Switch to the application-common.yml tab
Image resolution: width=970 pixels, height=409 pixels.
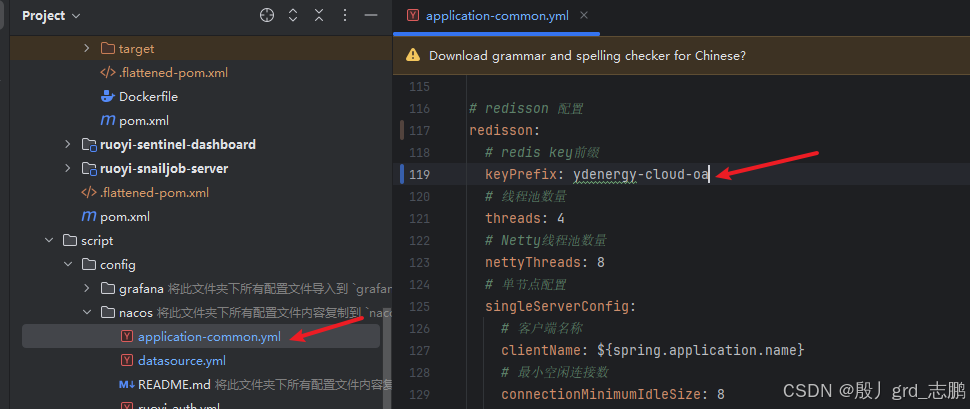(497, 16)
